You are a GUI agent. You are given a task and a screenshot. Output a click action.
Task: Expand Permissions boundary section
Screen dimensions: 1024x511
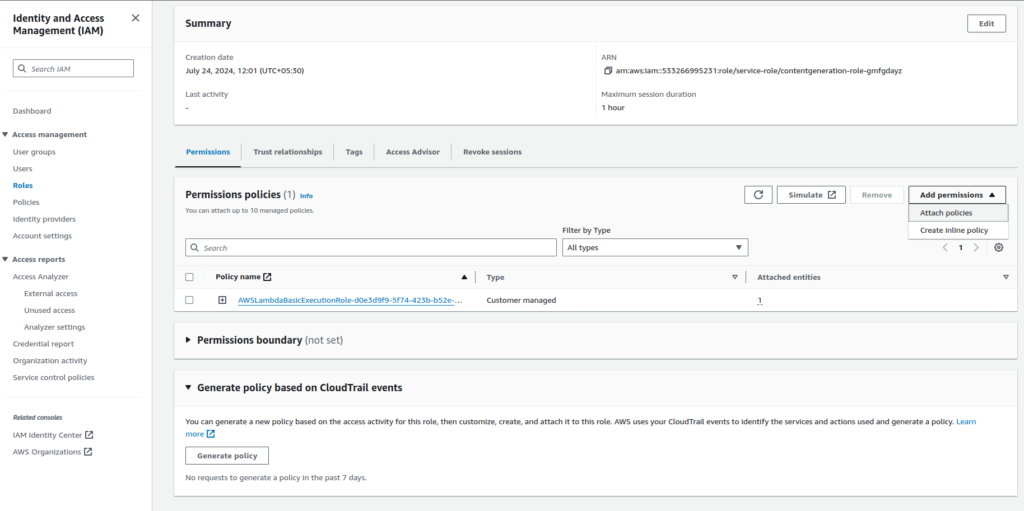click(x=188, y=340)
